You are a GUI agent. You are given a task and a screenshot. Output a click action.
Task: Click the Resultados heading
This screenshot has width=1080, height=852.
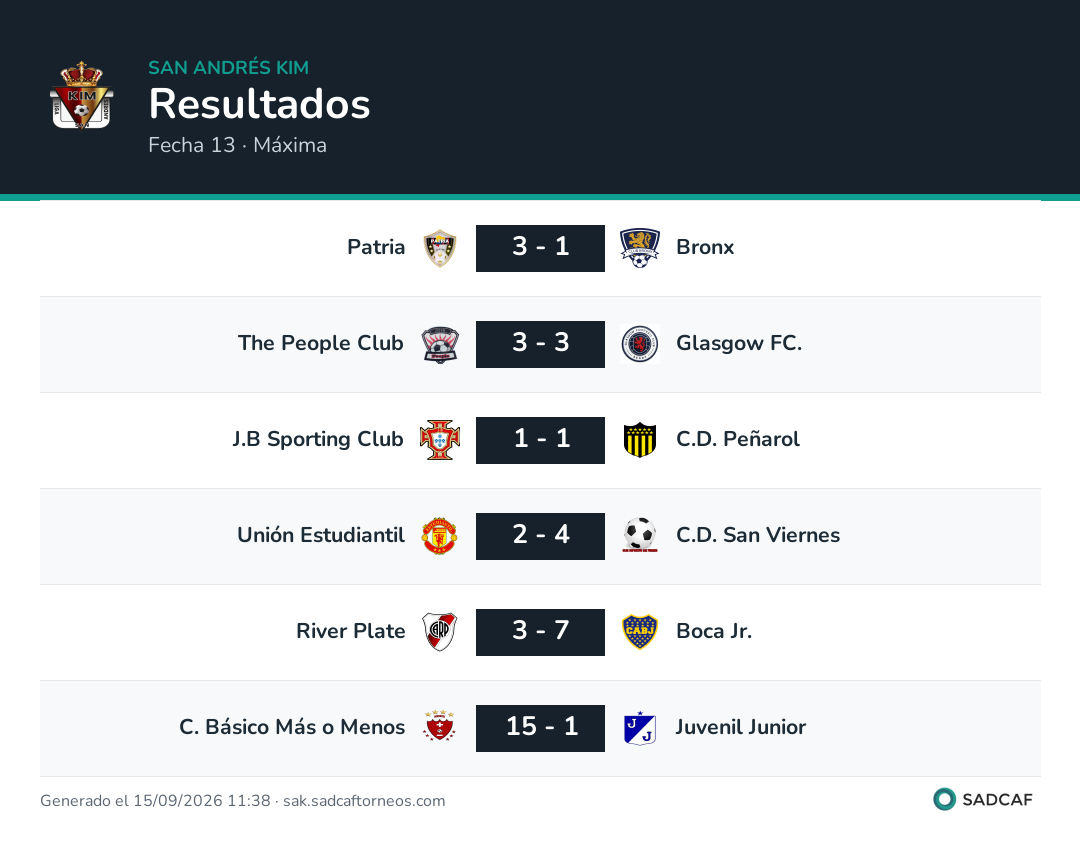[260, 104]
